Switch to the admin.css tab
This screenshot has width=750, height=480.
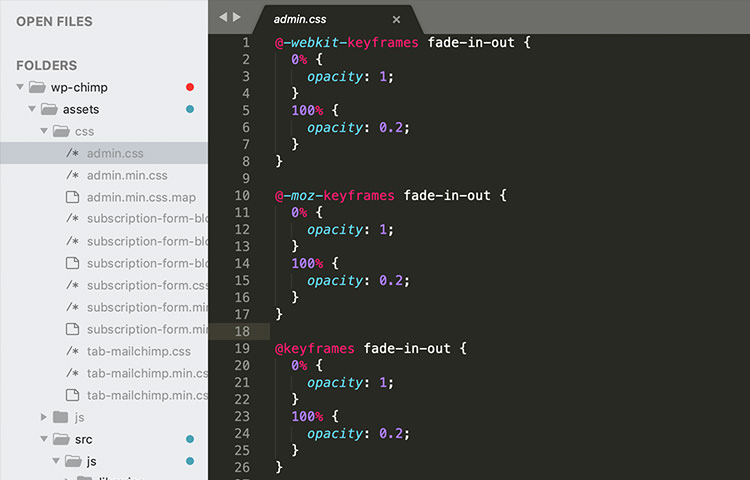tap(300, 19)
